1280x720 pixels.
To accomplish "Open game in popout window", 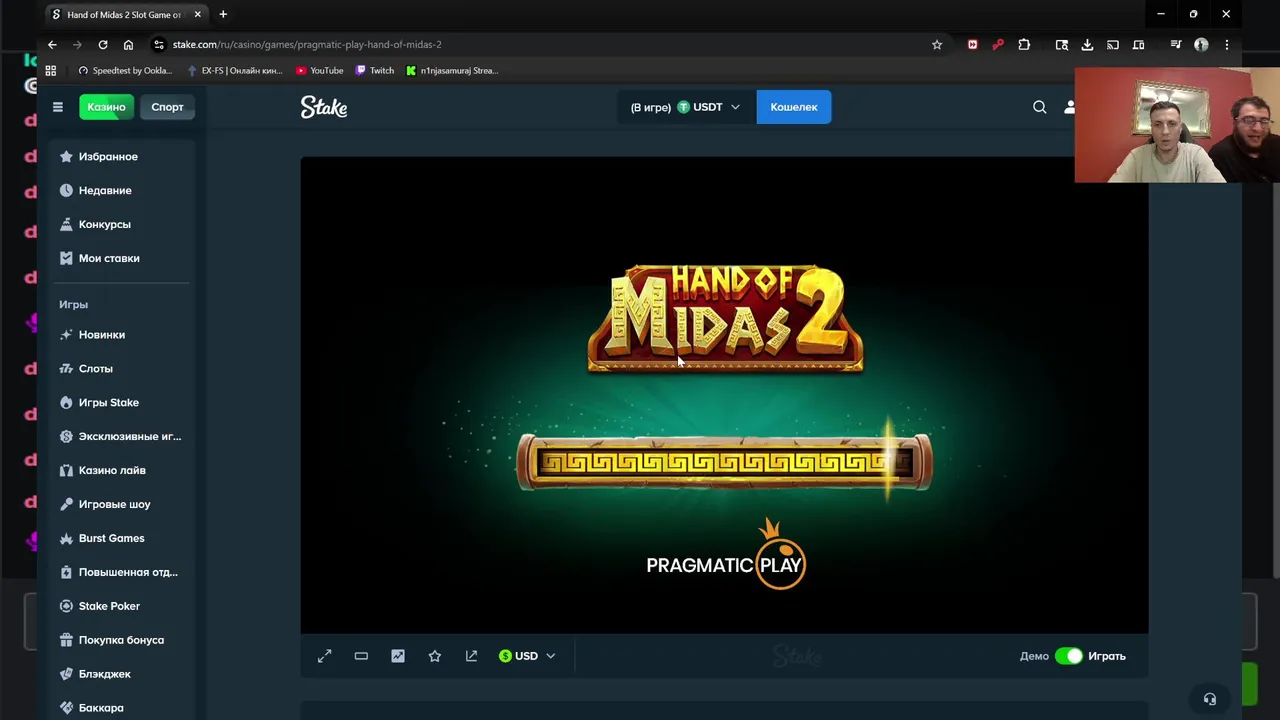I will (x=472, y=656).
